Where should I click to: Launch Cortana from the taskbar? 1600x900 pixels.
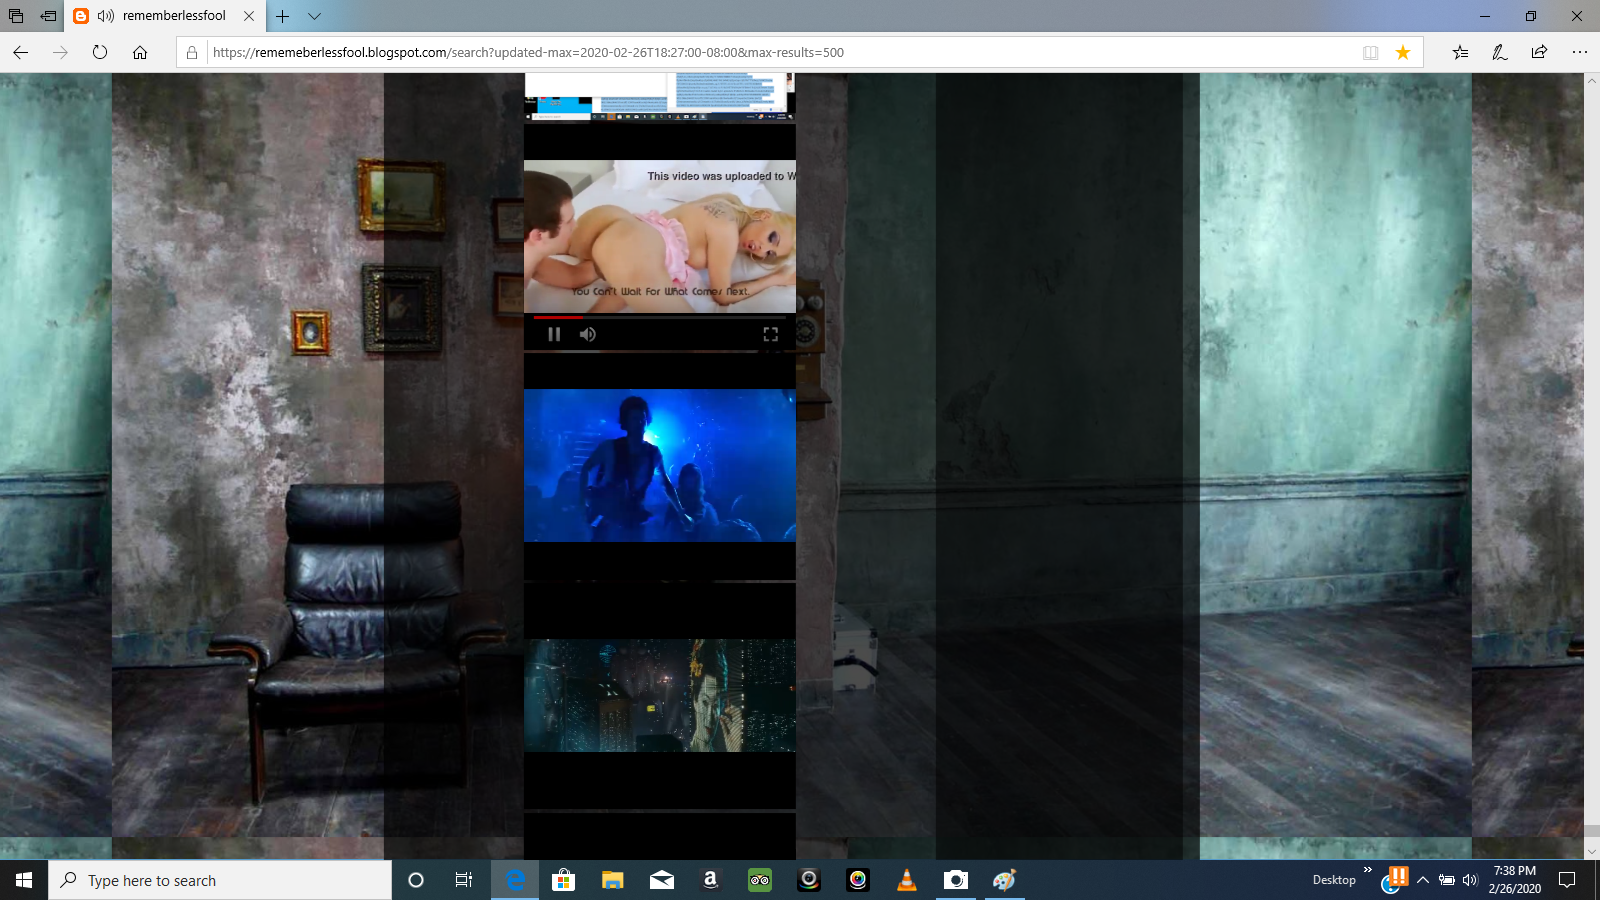416,880
